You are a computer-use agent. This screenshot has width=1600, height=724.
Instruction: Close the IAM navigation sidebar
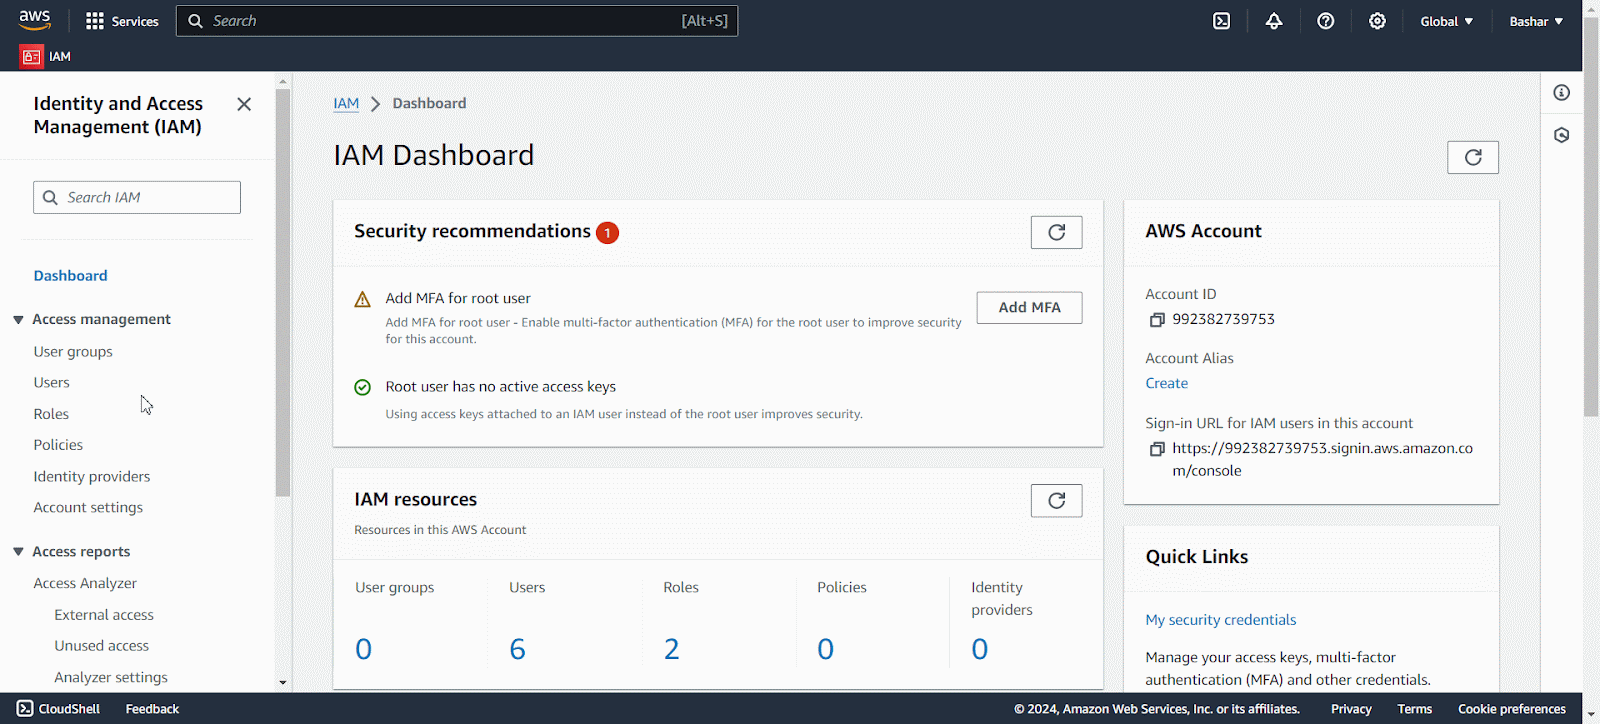tap(244, 104)
